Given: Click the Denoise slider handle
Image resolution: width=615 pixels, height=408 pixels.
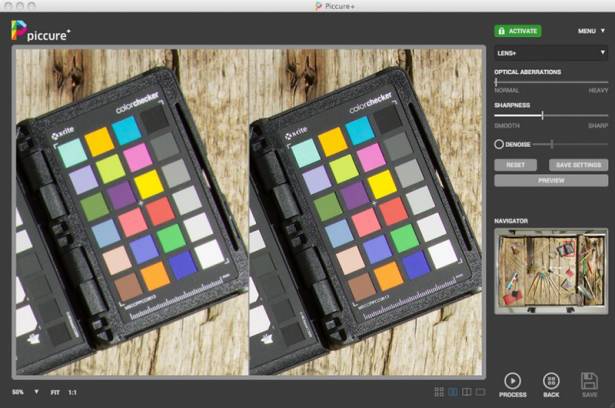Looking at the screenshot, I should pyautogui.click(x=552, y=144).
